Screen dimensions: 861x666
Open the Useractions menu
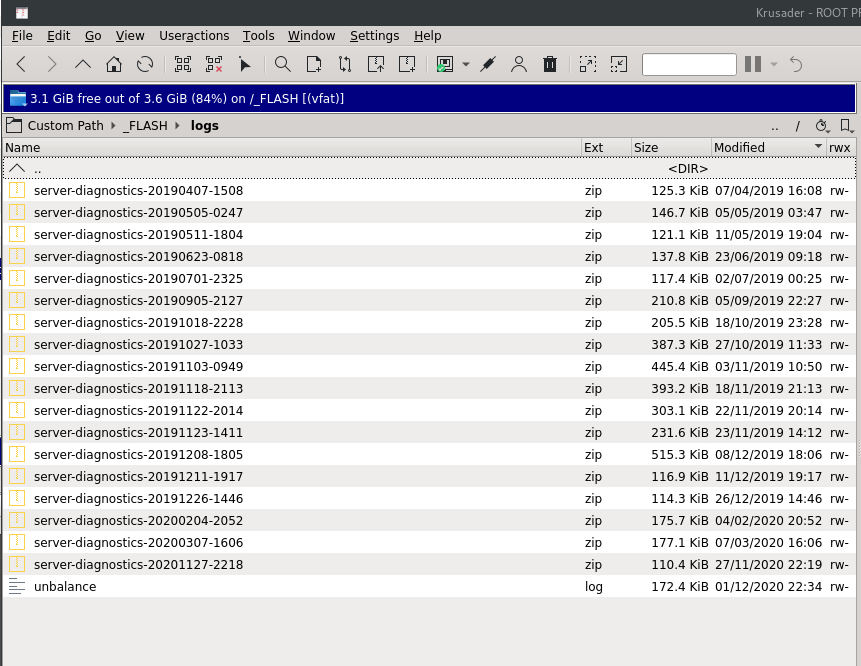click(x=194, y=36)
